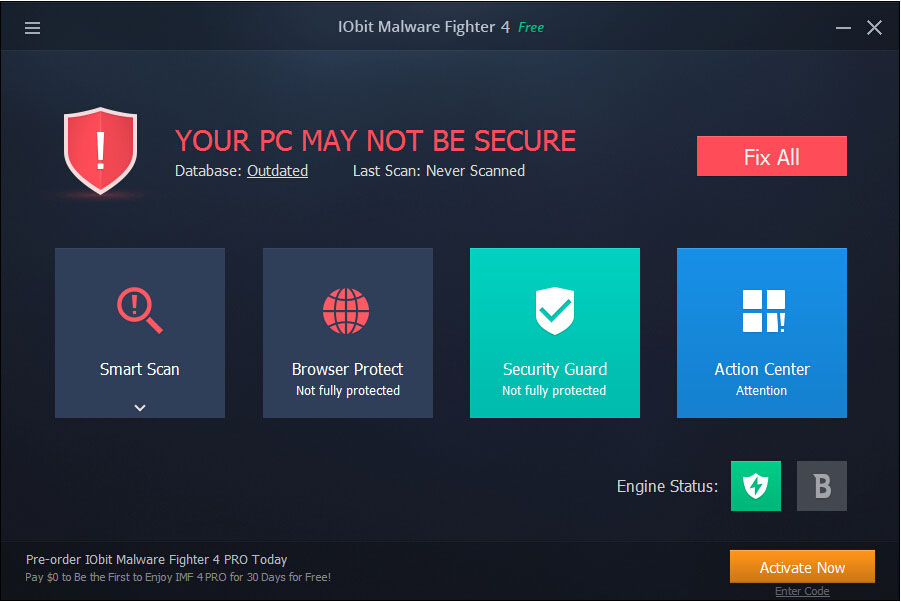The image size is (901, 602).
Task: Open the Enter Code link
Action: (x=802, y=591)
